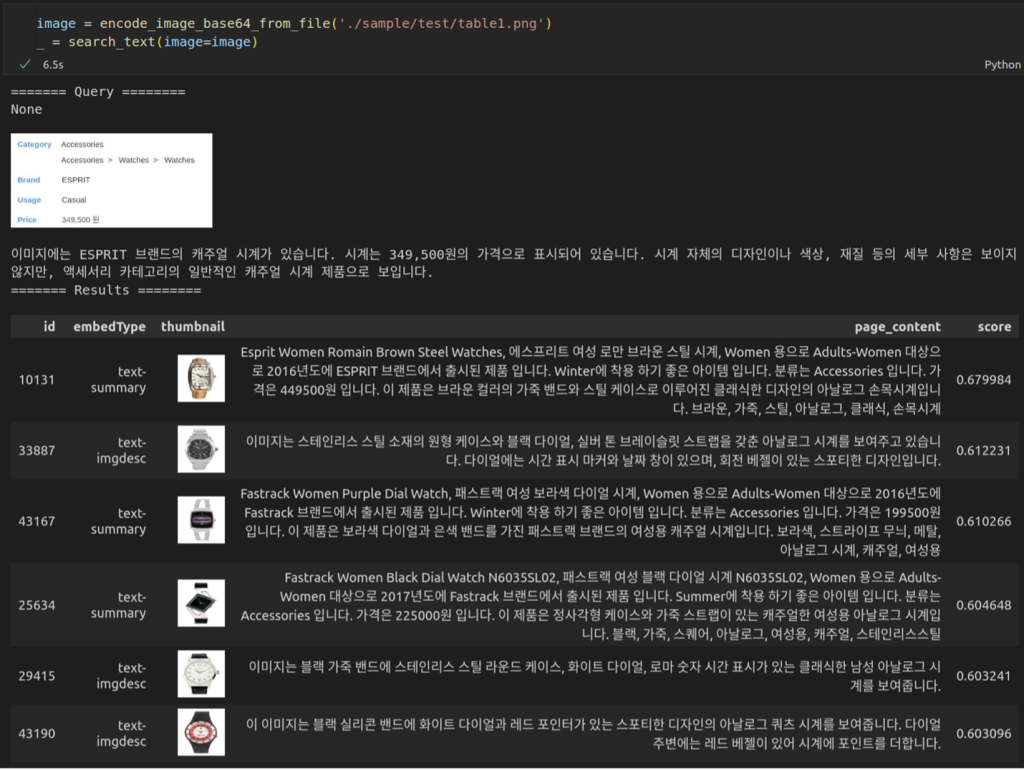Click text-imgdesc embedType in row 33887
The image size is (1024, 770).
[121, 450]
